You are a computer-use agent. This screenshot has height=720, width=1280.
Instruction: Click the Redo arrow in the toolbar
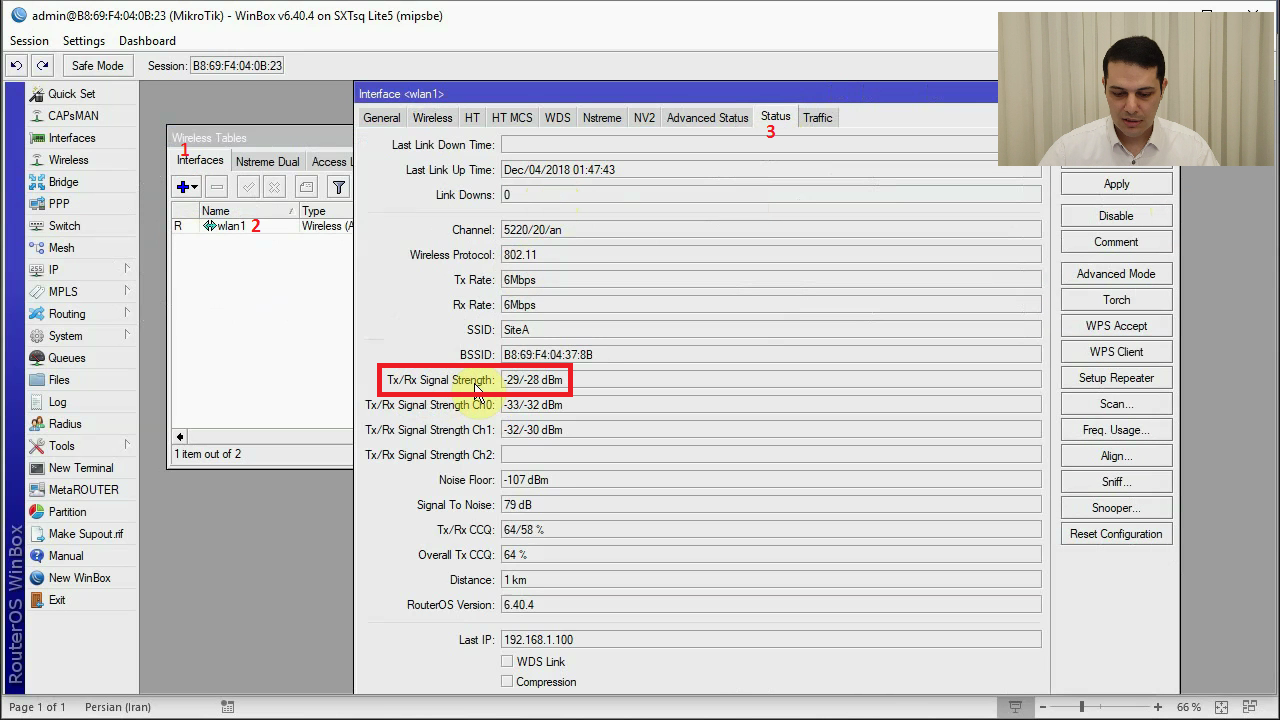(42, 66)
